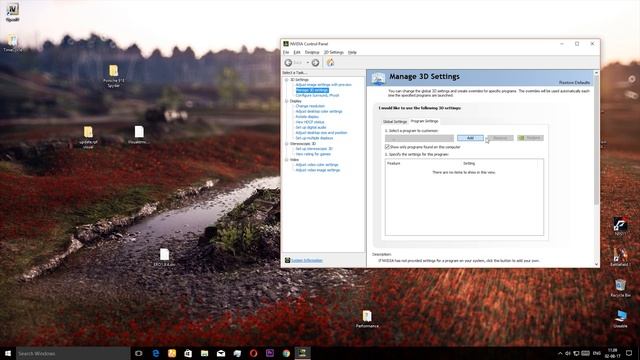Collapse the 3D Settings tree node
The image size is (640, 360).
coord(287,80)
